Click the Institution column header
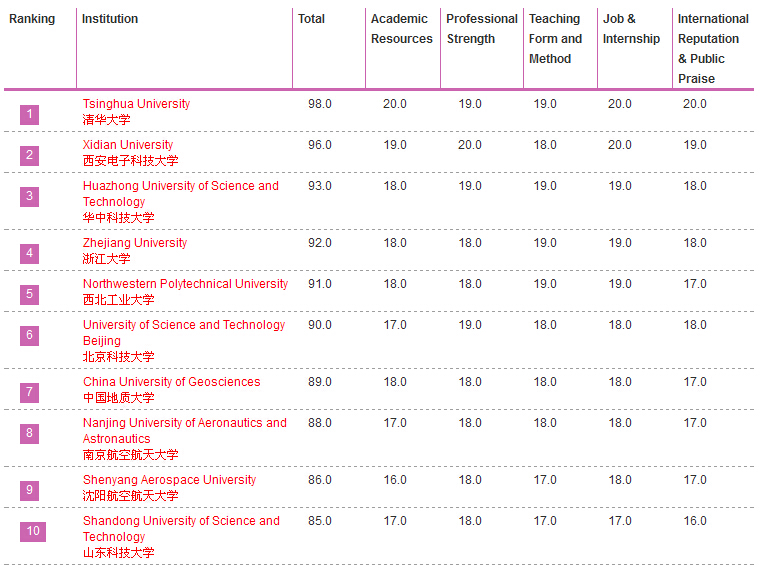The width and height of the screenshot is (766, 573). click(x=110, y=19)
